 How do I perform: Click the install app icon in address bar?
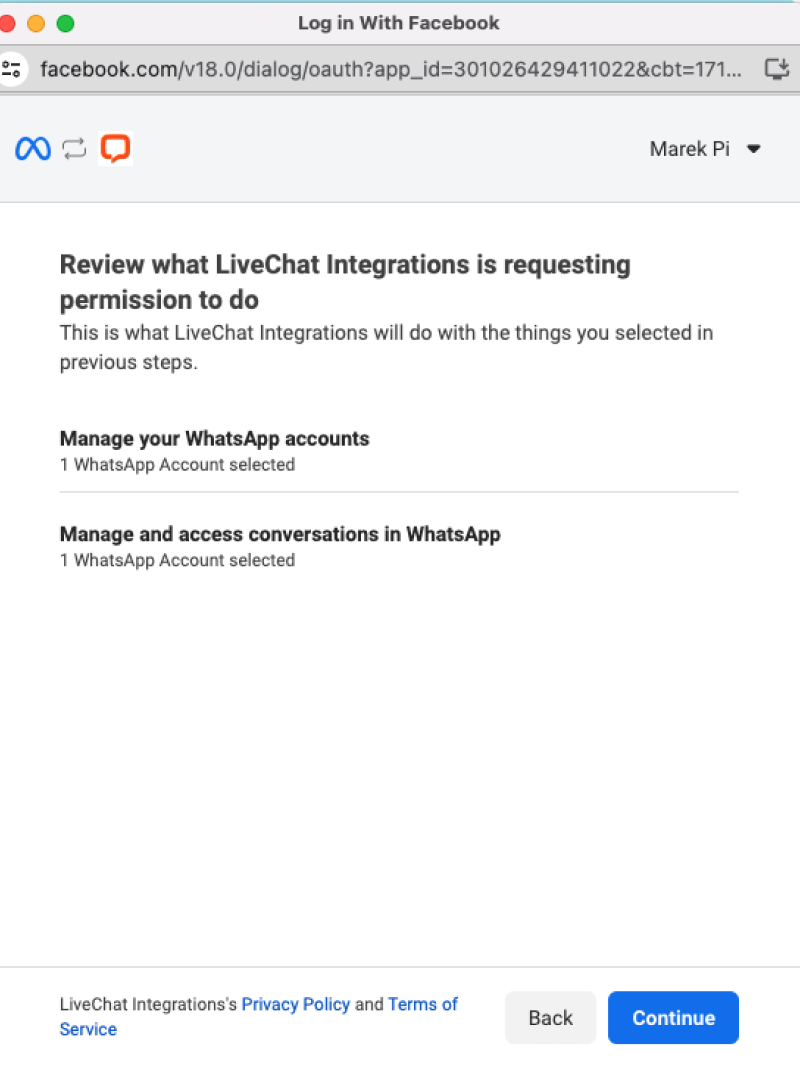coord(777,69)
